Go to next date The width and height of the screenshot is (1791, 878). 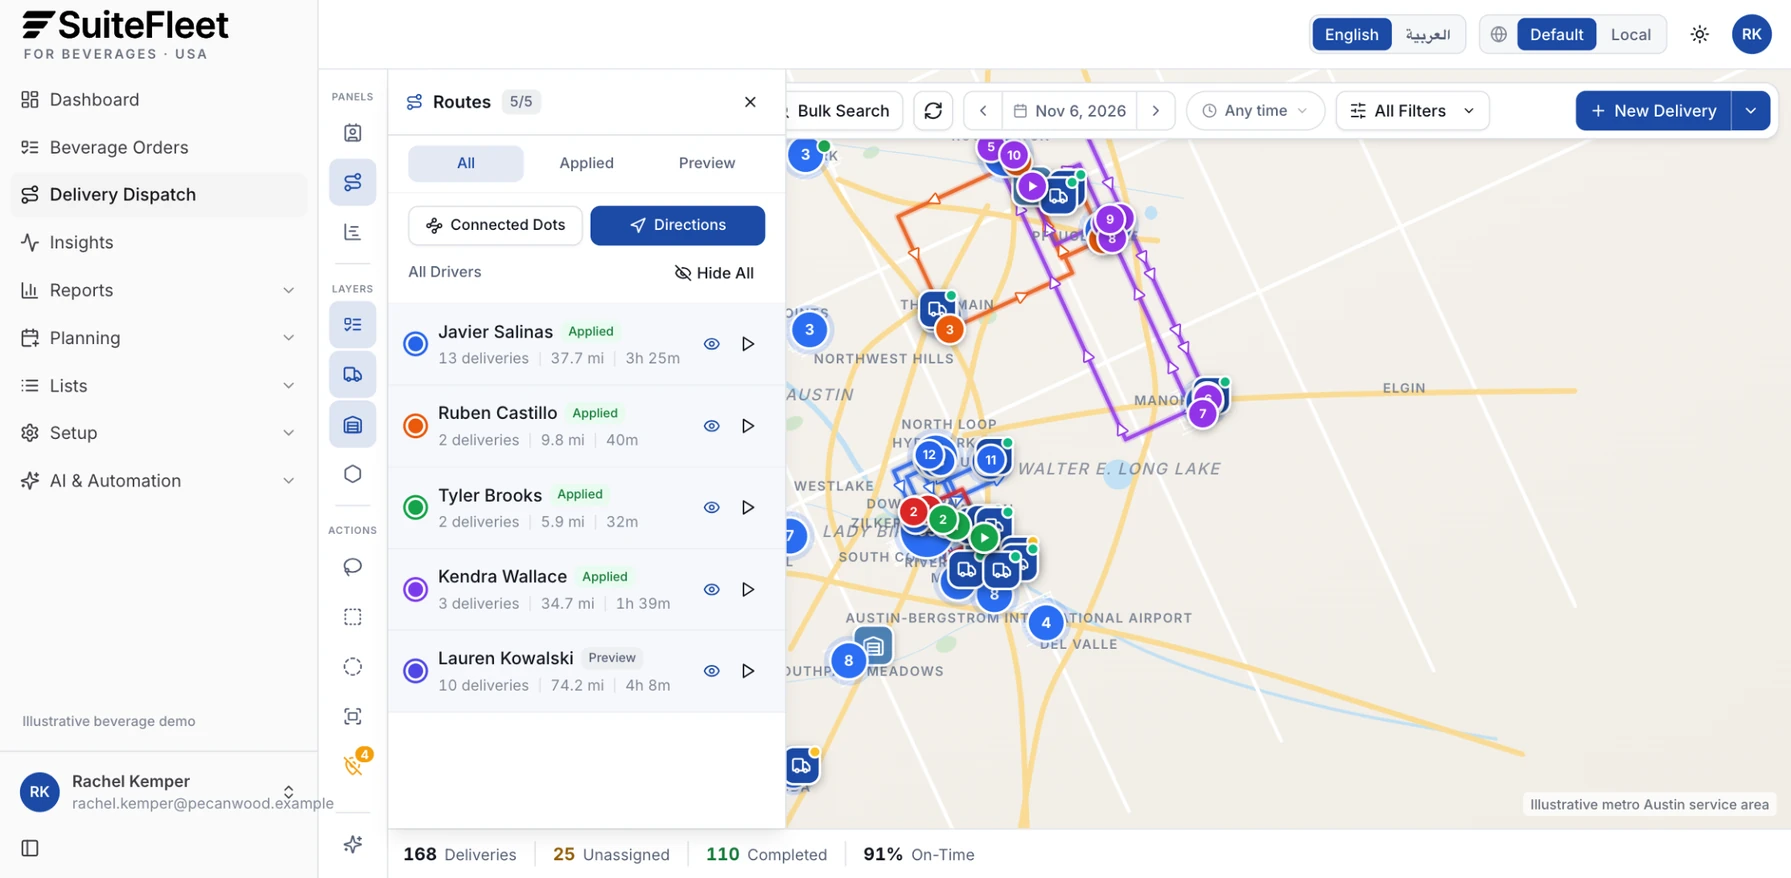coord(1156,111)
